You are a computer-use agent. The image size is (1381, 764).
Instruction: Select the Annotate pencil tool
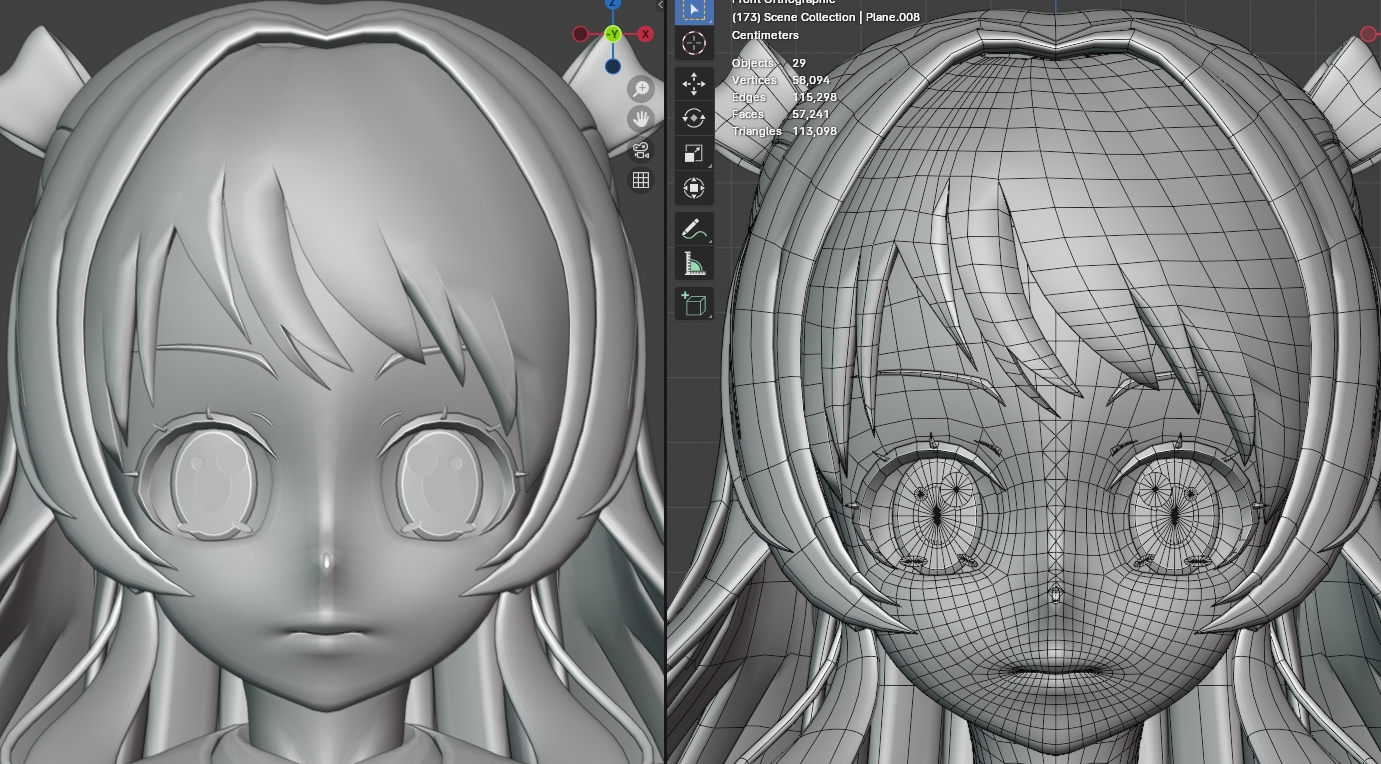694,229
